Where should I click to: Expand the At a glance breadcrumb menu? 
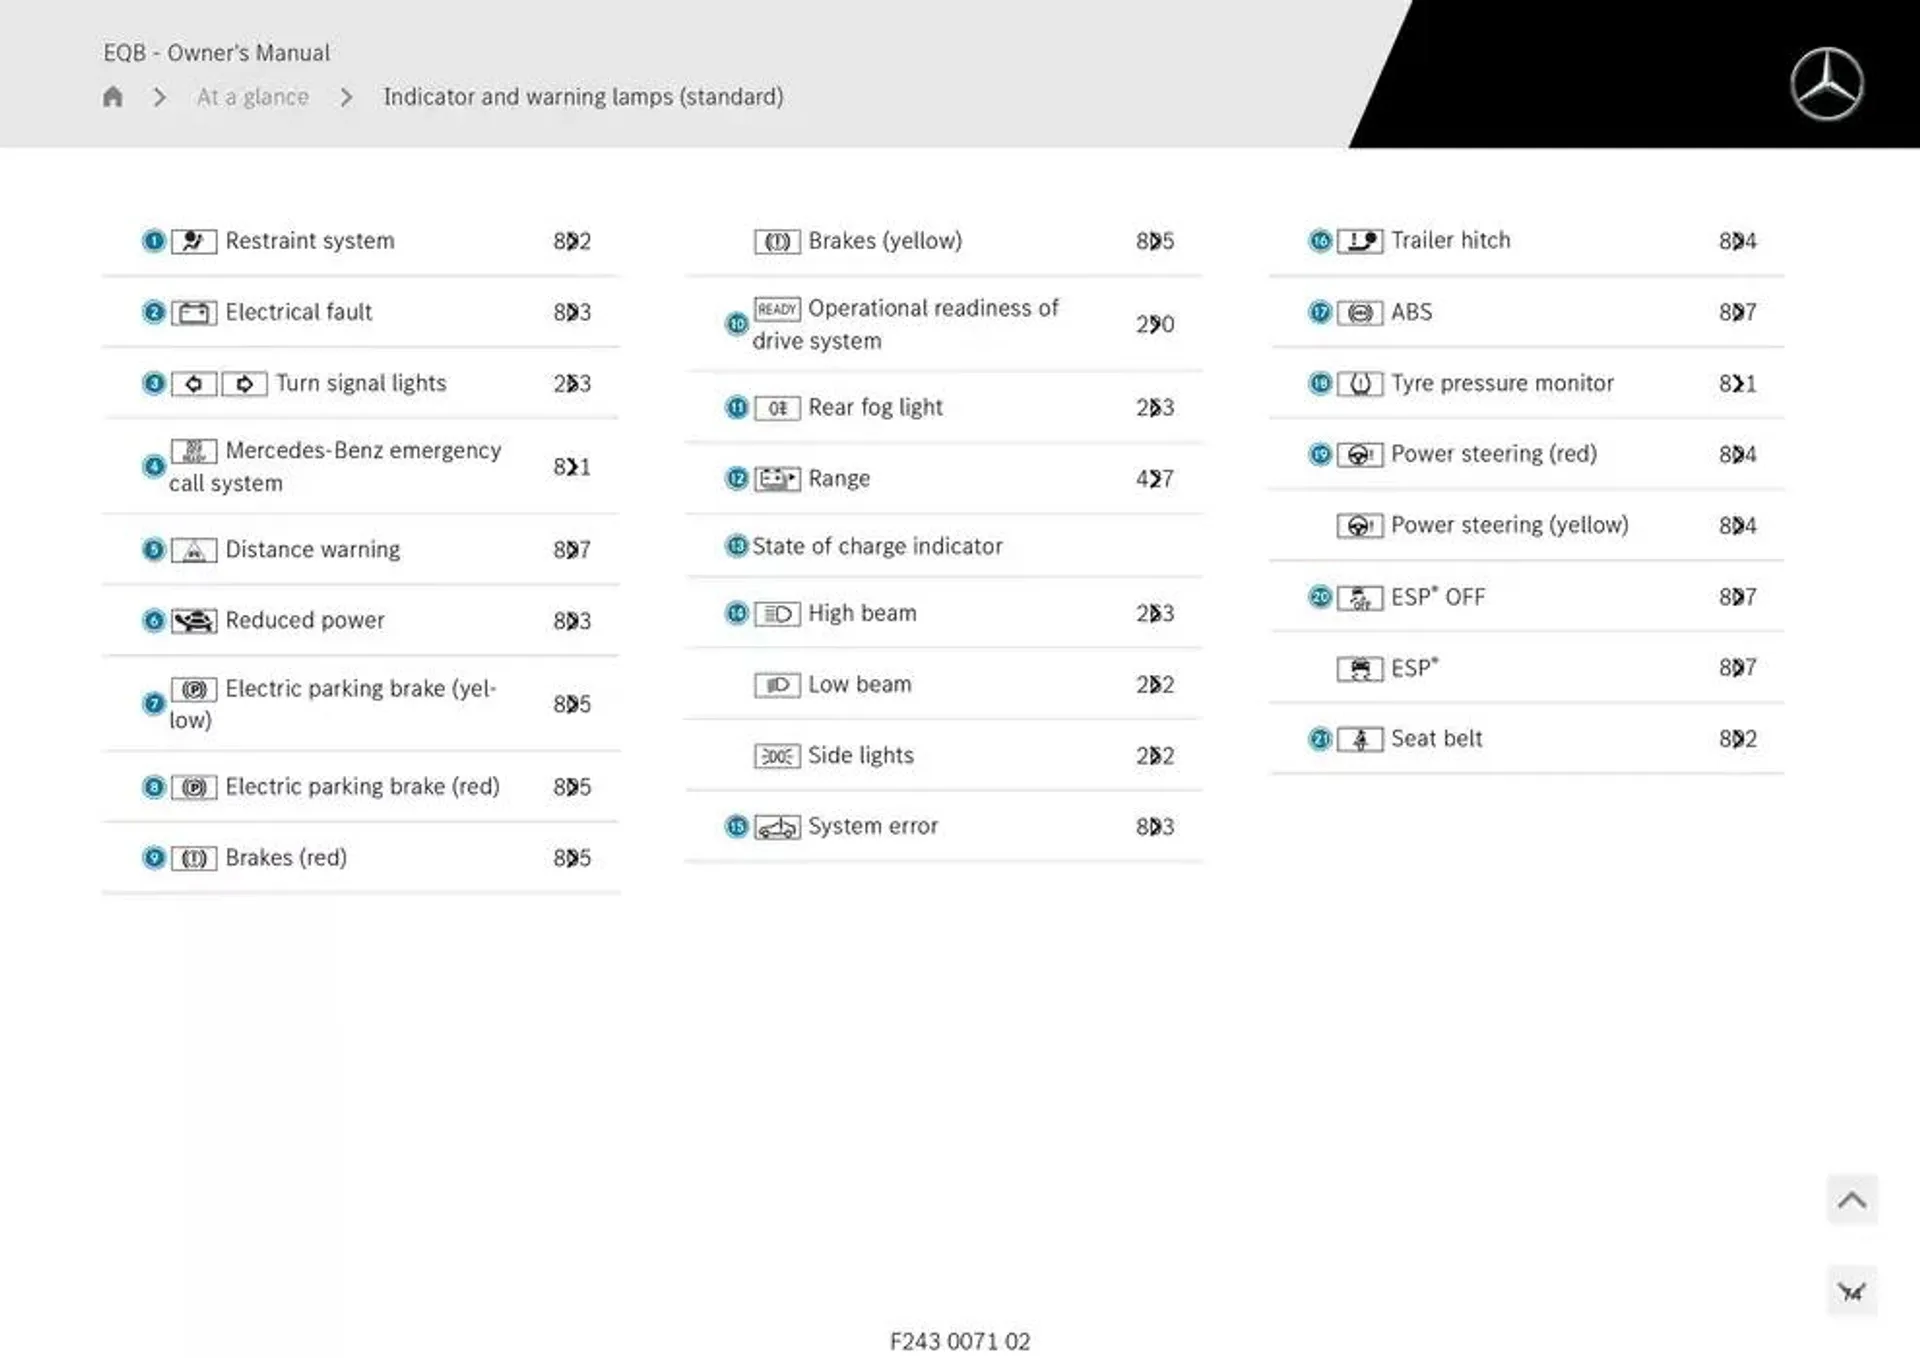point(253,94)
